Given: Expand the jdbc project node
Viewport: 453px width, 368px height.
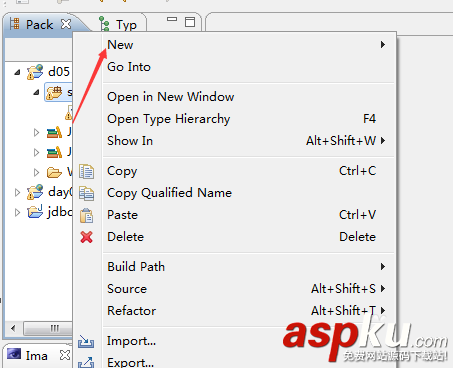Looking at the screenshot, I should 17,212.
